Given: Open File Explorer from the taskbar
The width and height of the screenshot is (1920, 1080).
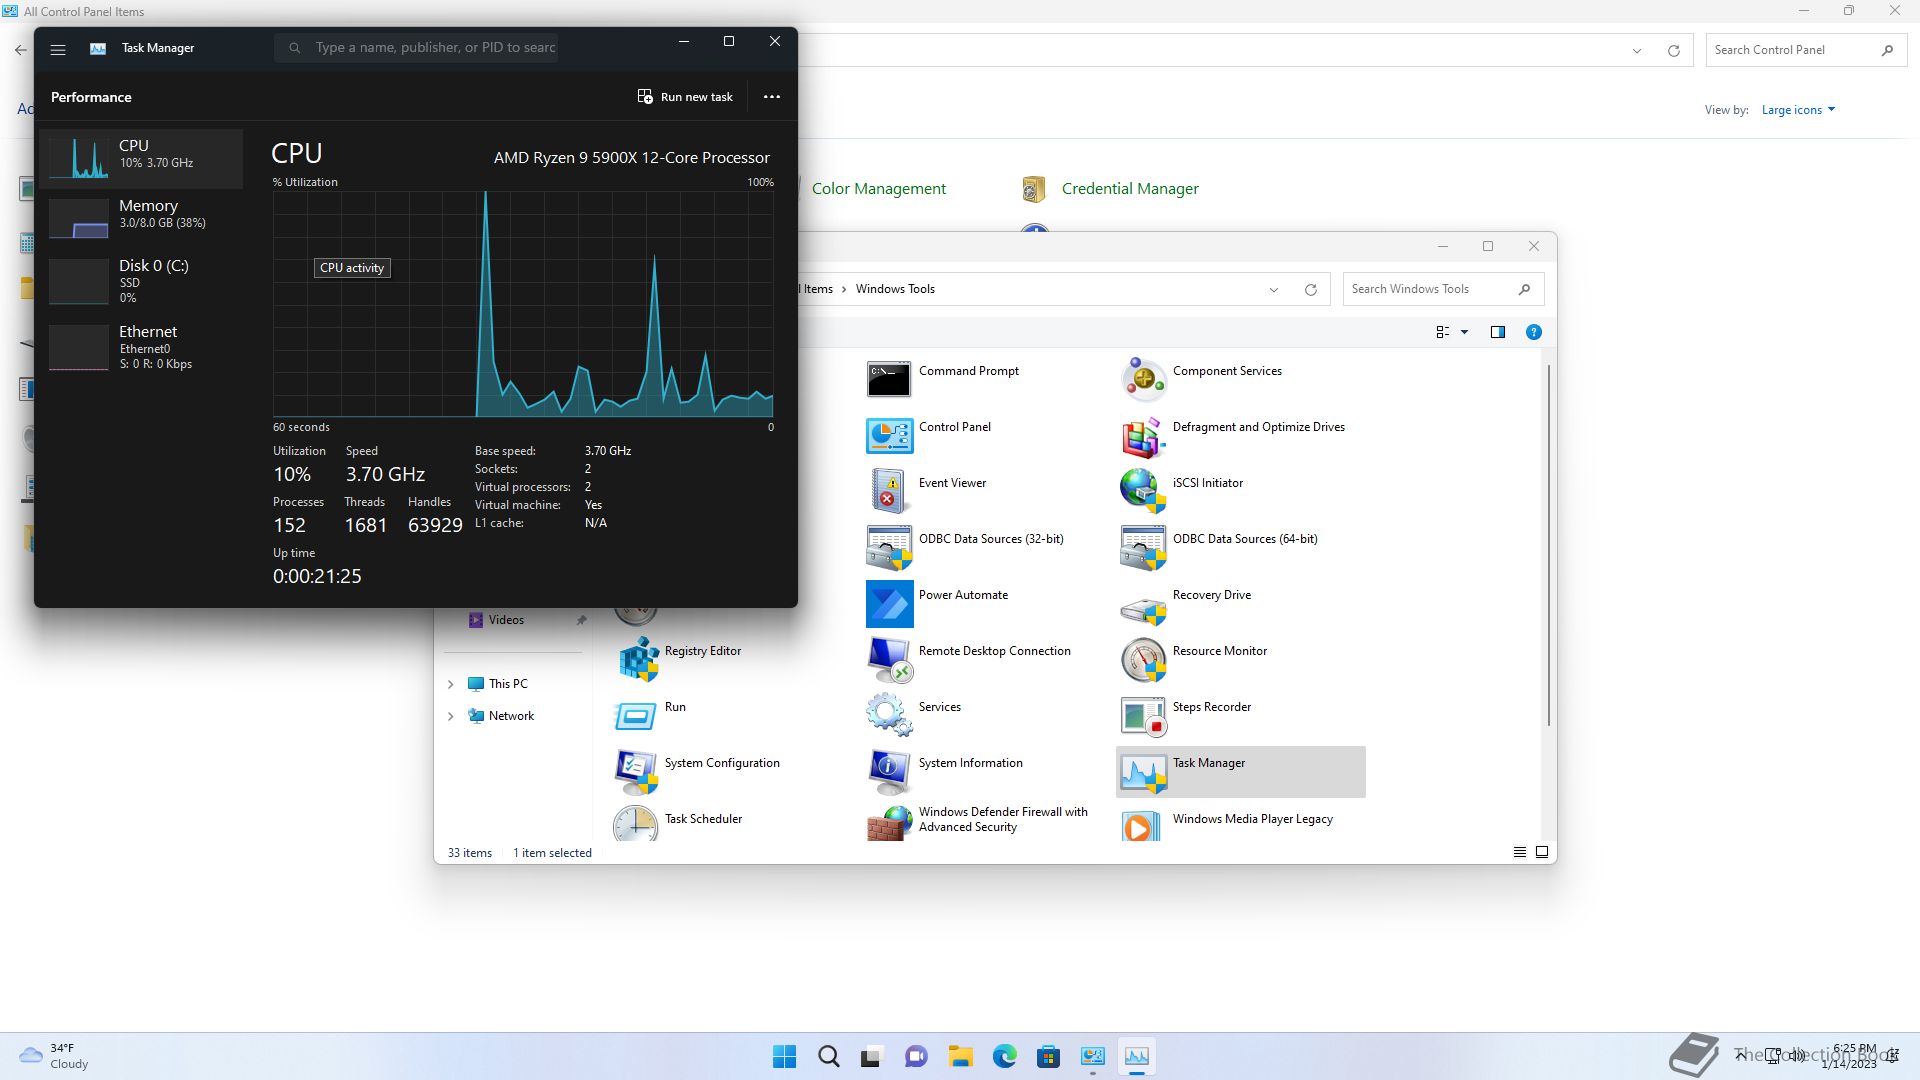Looking at the screenshot, I should coord(961,1056).
